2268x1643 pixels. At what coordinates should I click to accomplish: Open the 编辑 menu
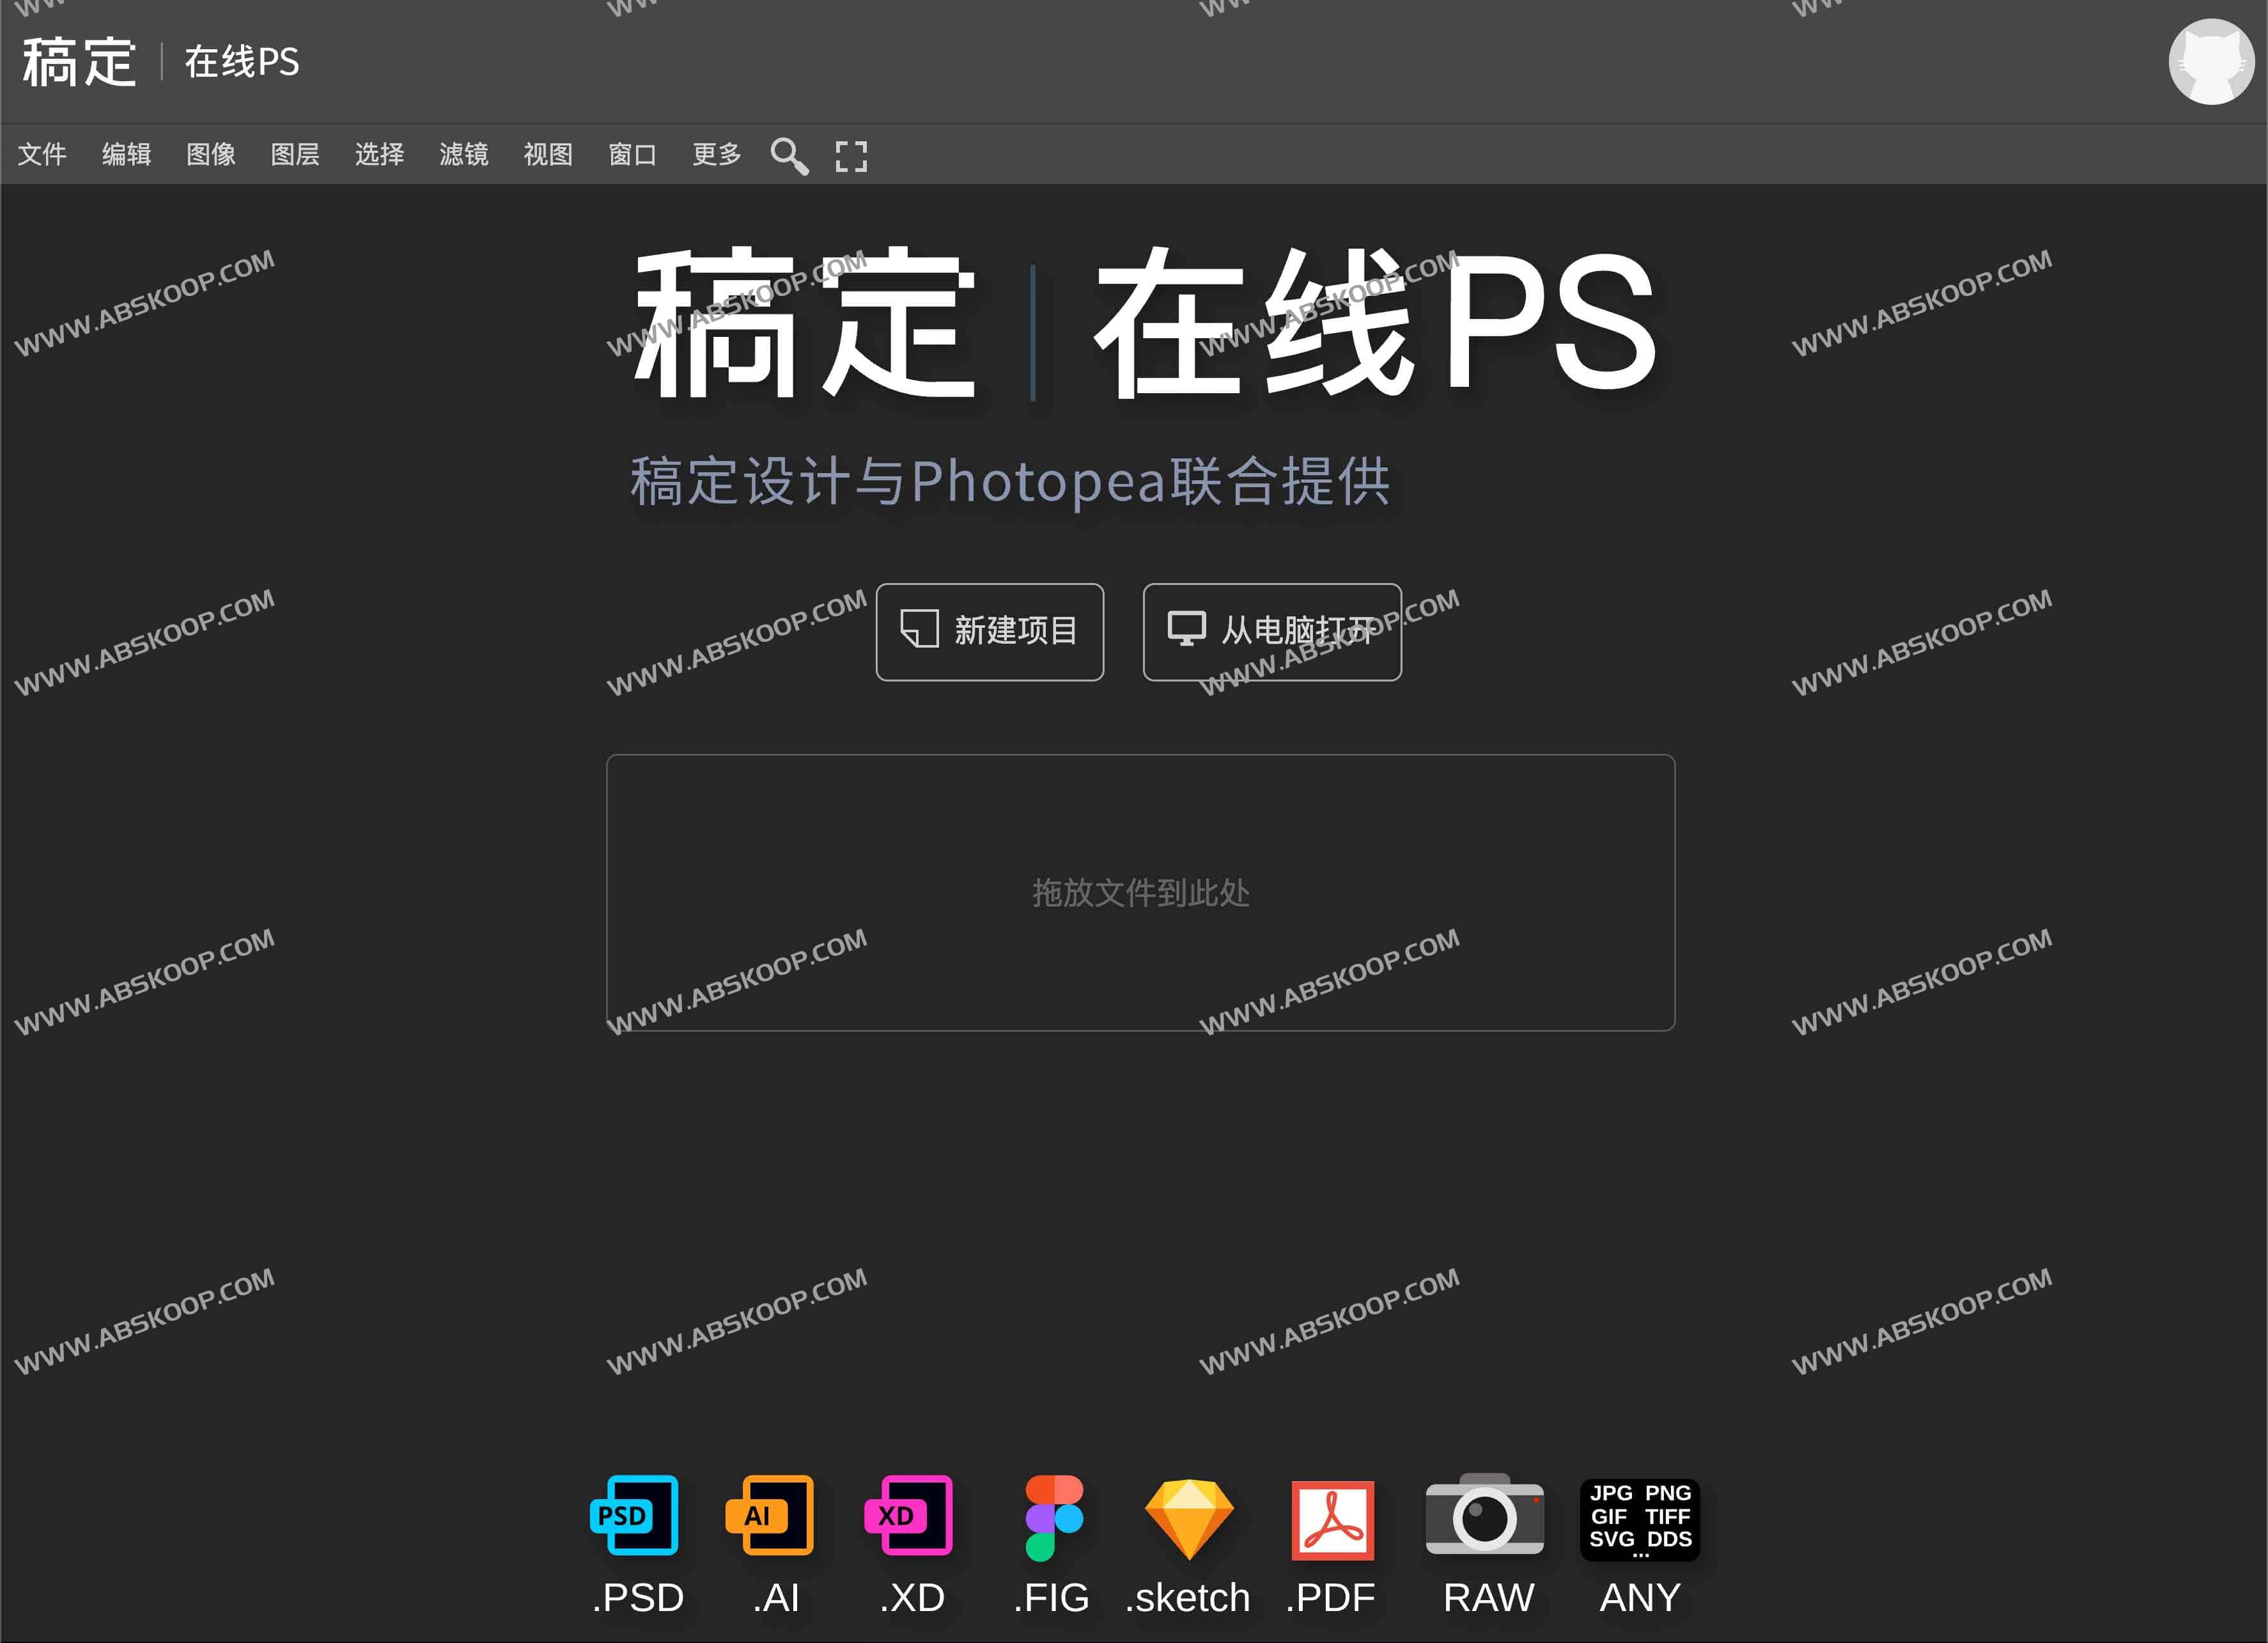point(126,155)
